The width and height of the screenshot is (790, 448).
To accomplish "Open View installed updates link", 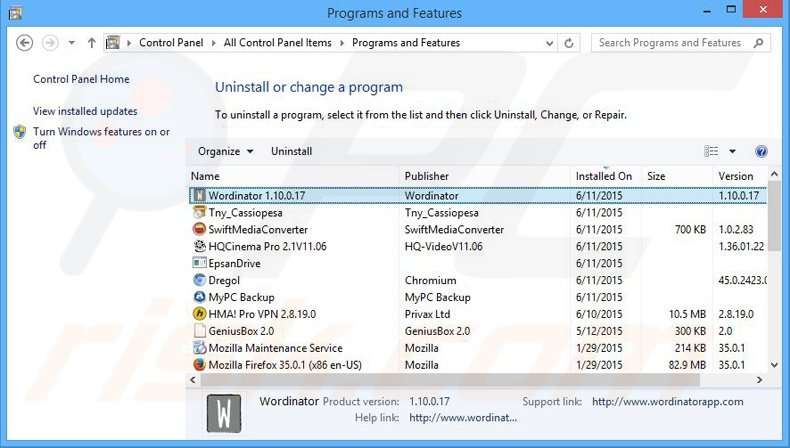I will tap(85, 111).
